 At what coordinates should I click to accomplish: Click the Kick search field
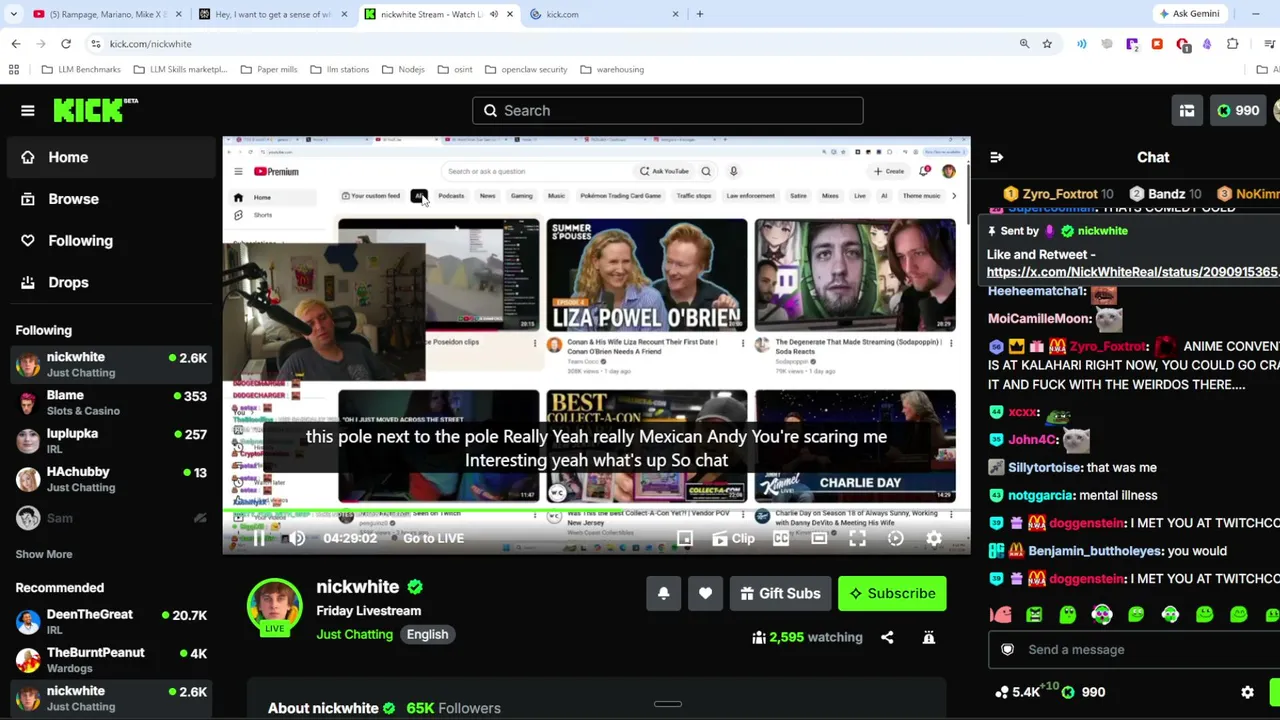(667, 110)
